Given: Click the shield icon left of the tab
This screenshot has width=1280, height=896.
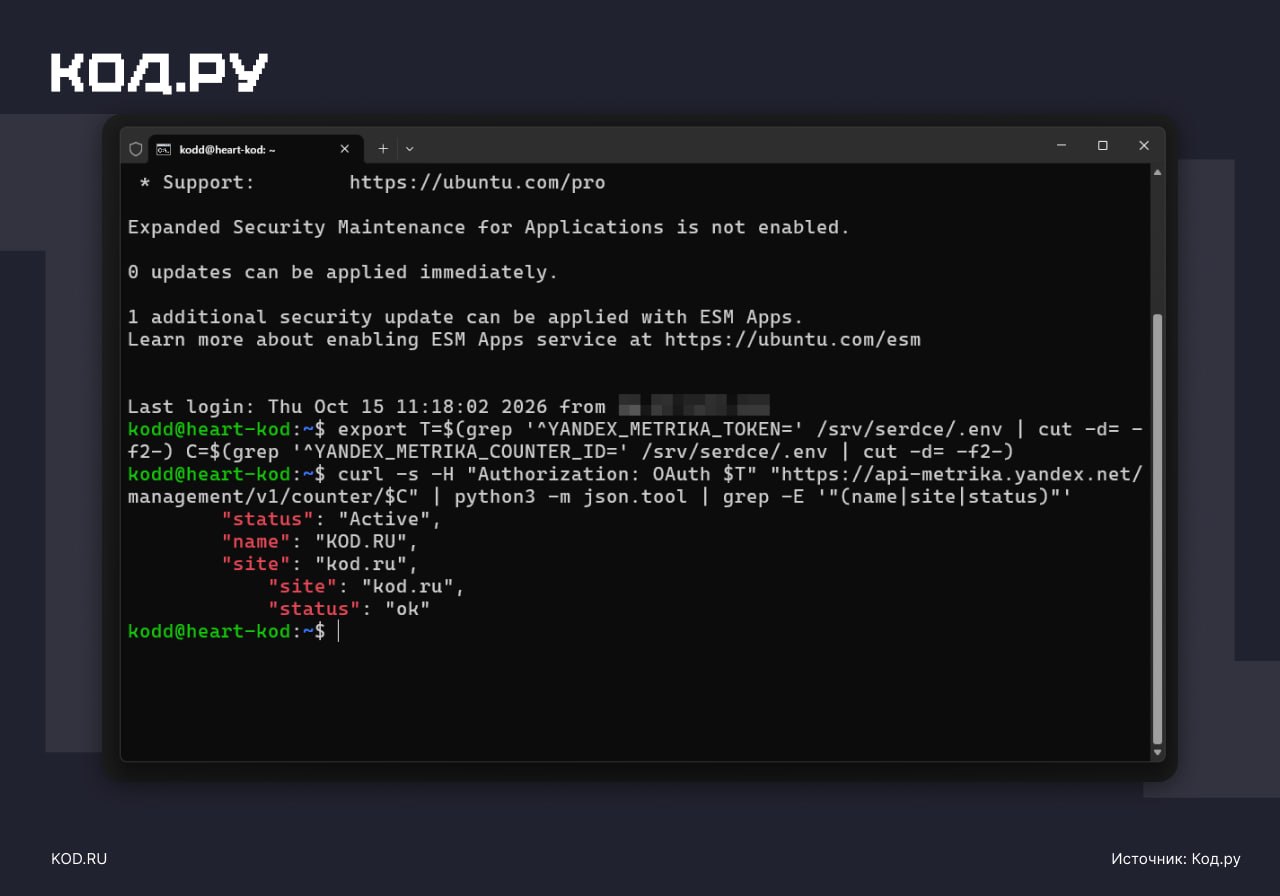Looking at the screenshot, I should point(136,149).
